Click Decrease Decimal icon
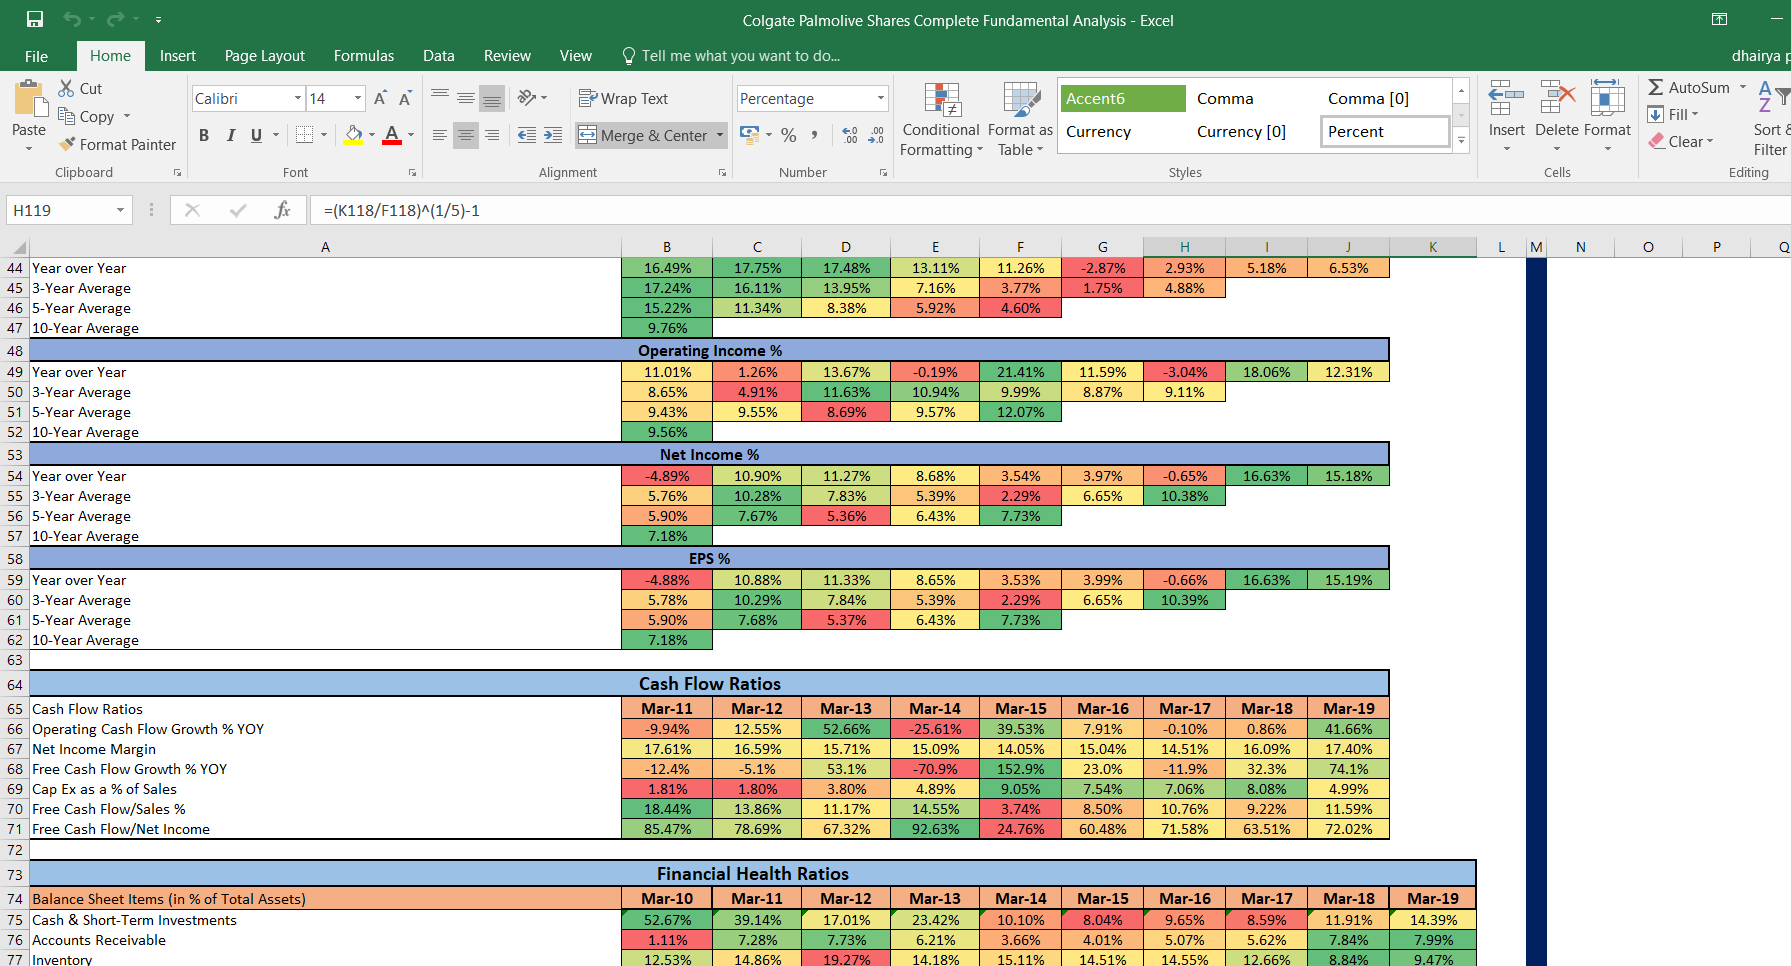 (x=876, y=135)
